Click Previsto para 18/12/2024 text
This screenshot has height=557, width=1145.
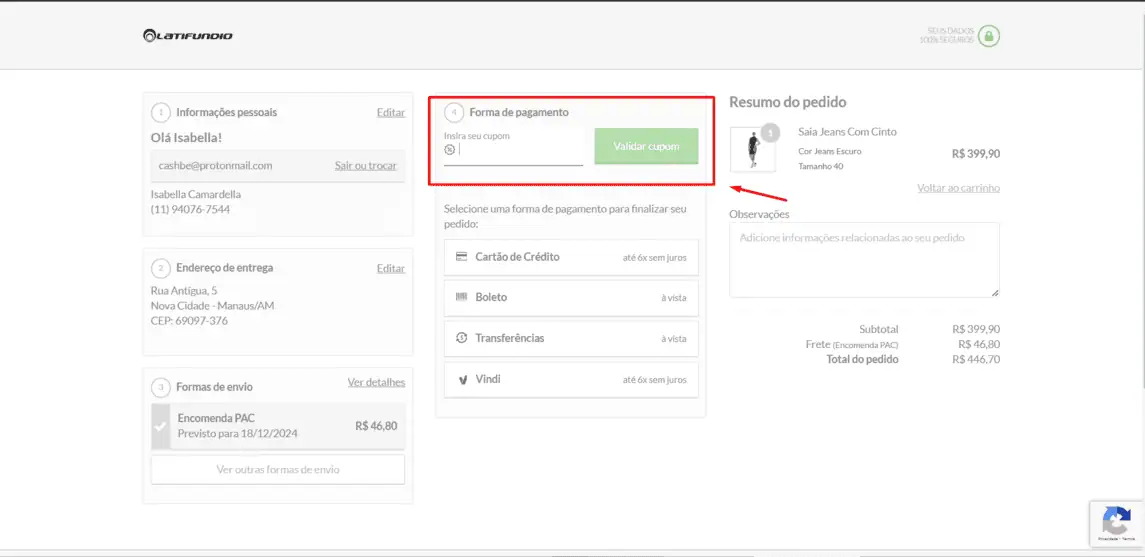[x=237, y=434]
